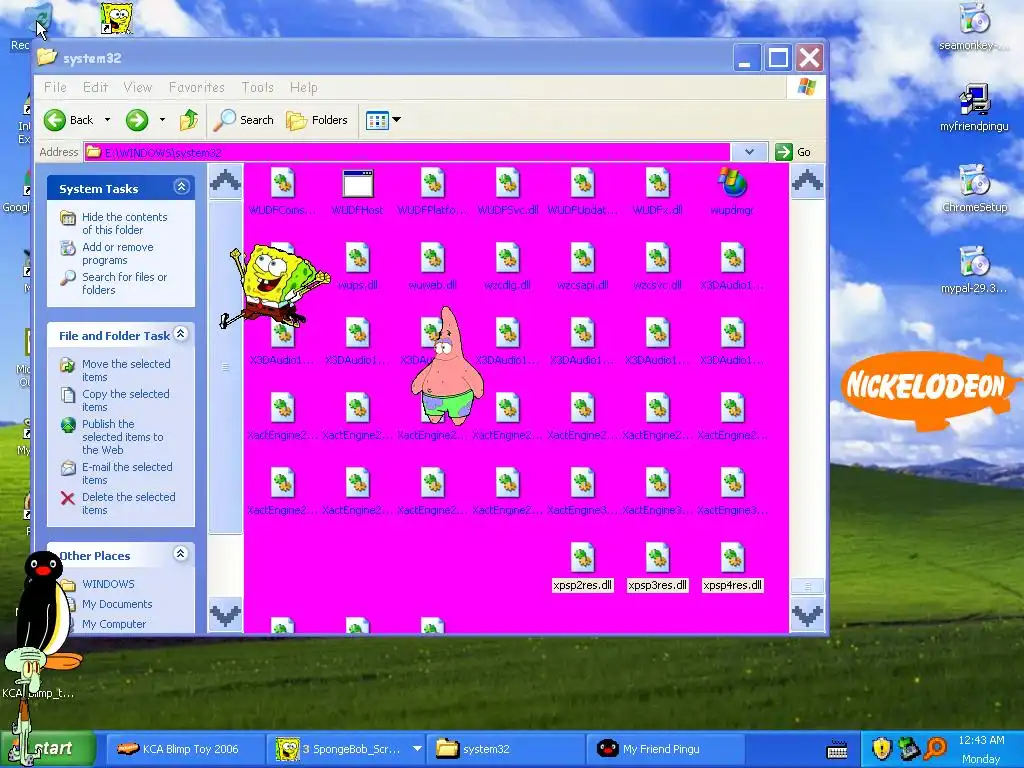
Task: Click the address field showing E:\WINDOWS\system32
Action: [x=407, y=152]
